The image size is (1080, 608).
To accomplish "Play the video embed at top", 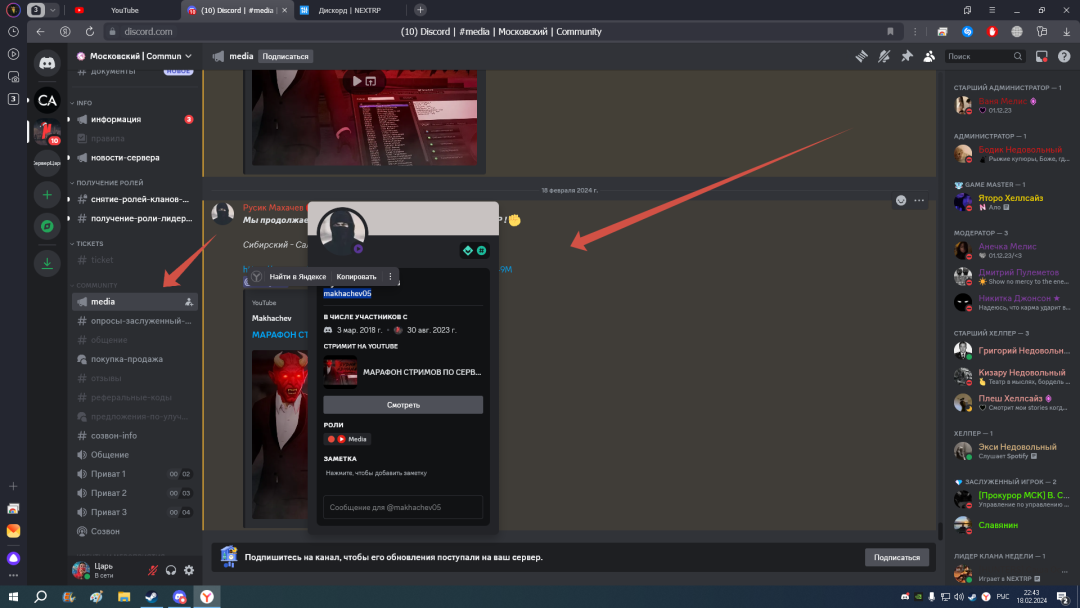I will pyautogui.click(x=357, y=81).
